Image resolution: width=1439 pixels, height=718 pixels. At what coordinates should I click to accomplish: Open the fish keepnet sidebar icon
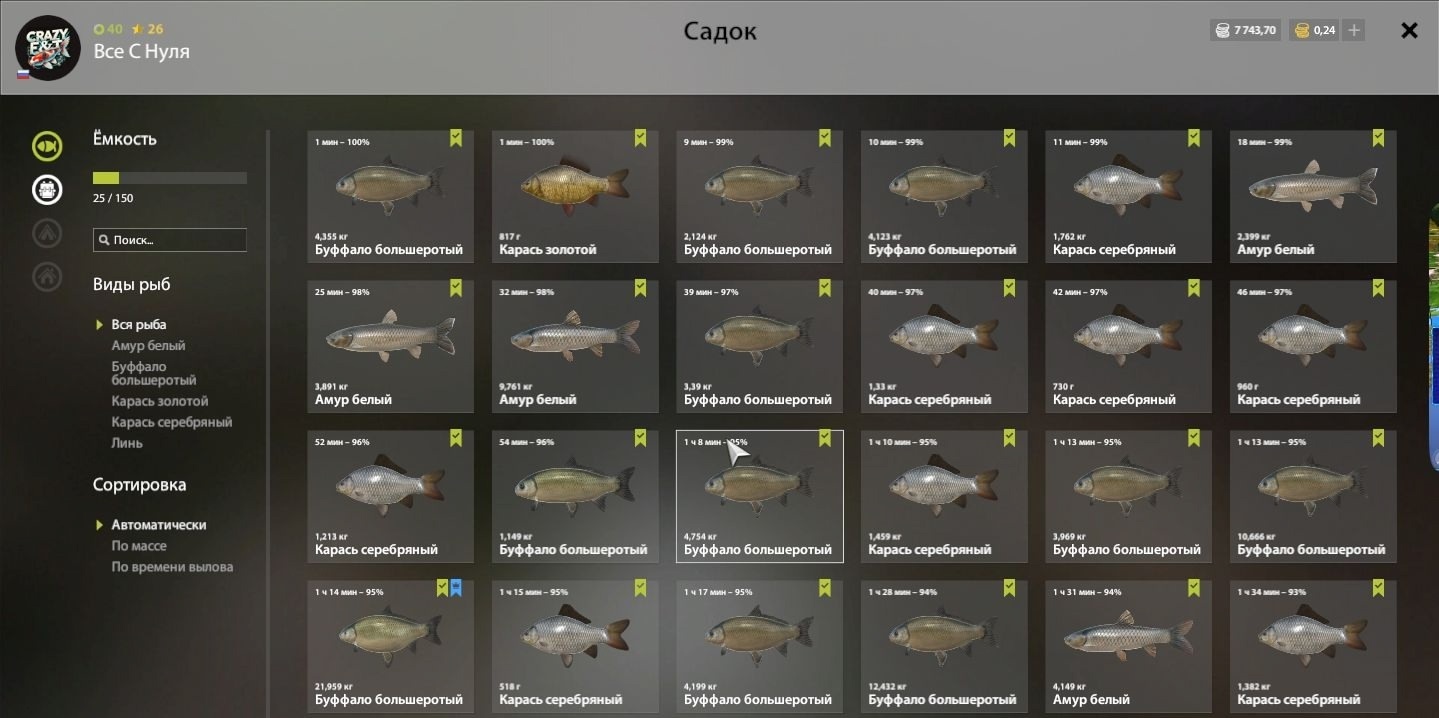point(46,146)
